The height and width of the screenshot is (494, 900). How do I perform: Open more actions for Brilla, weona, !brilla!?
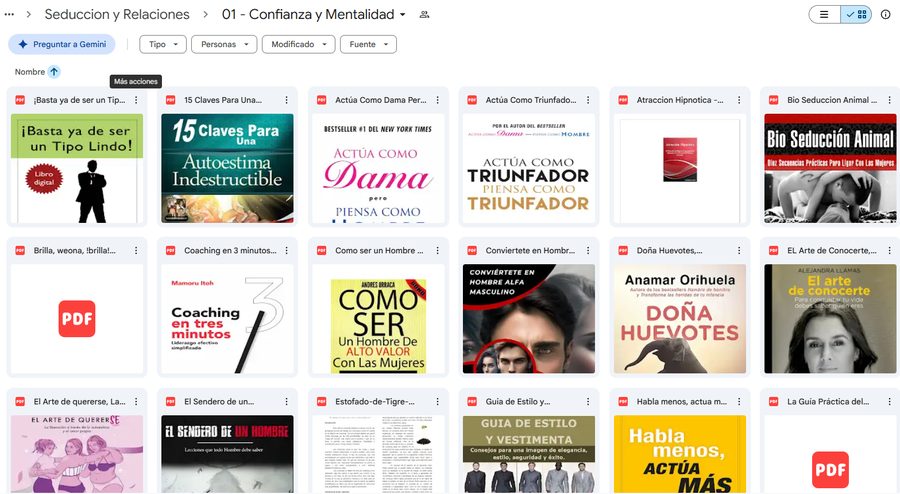point(136,251)
